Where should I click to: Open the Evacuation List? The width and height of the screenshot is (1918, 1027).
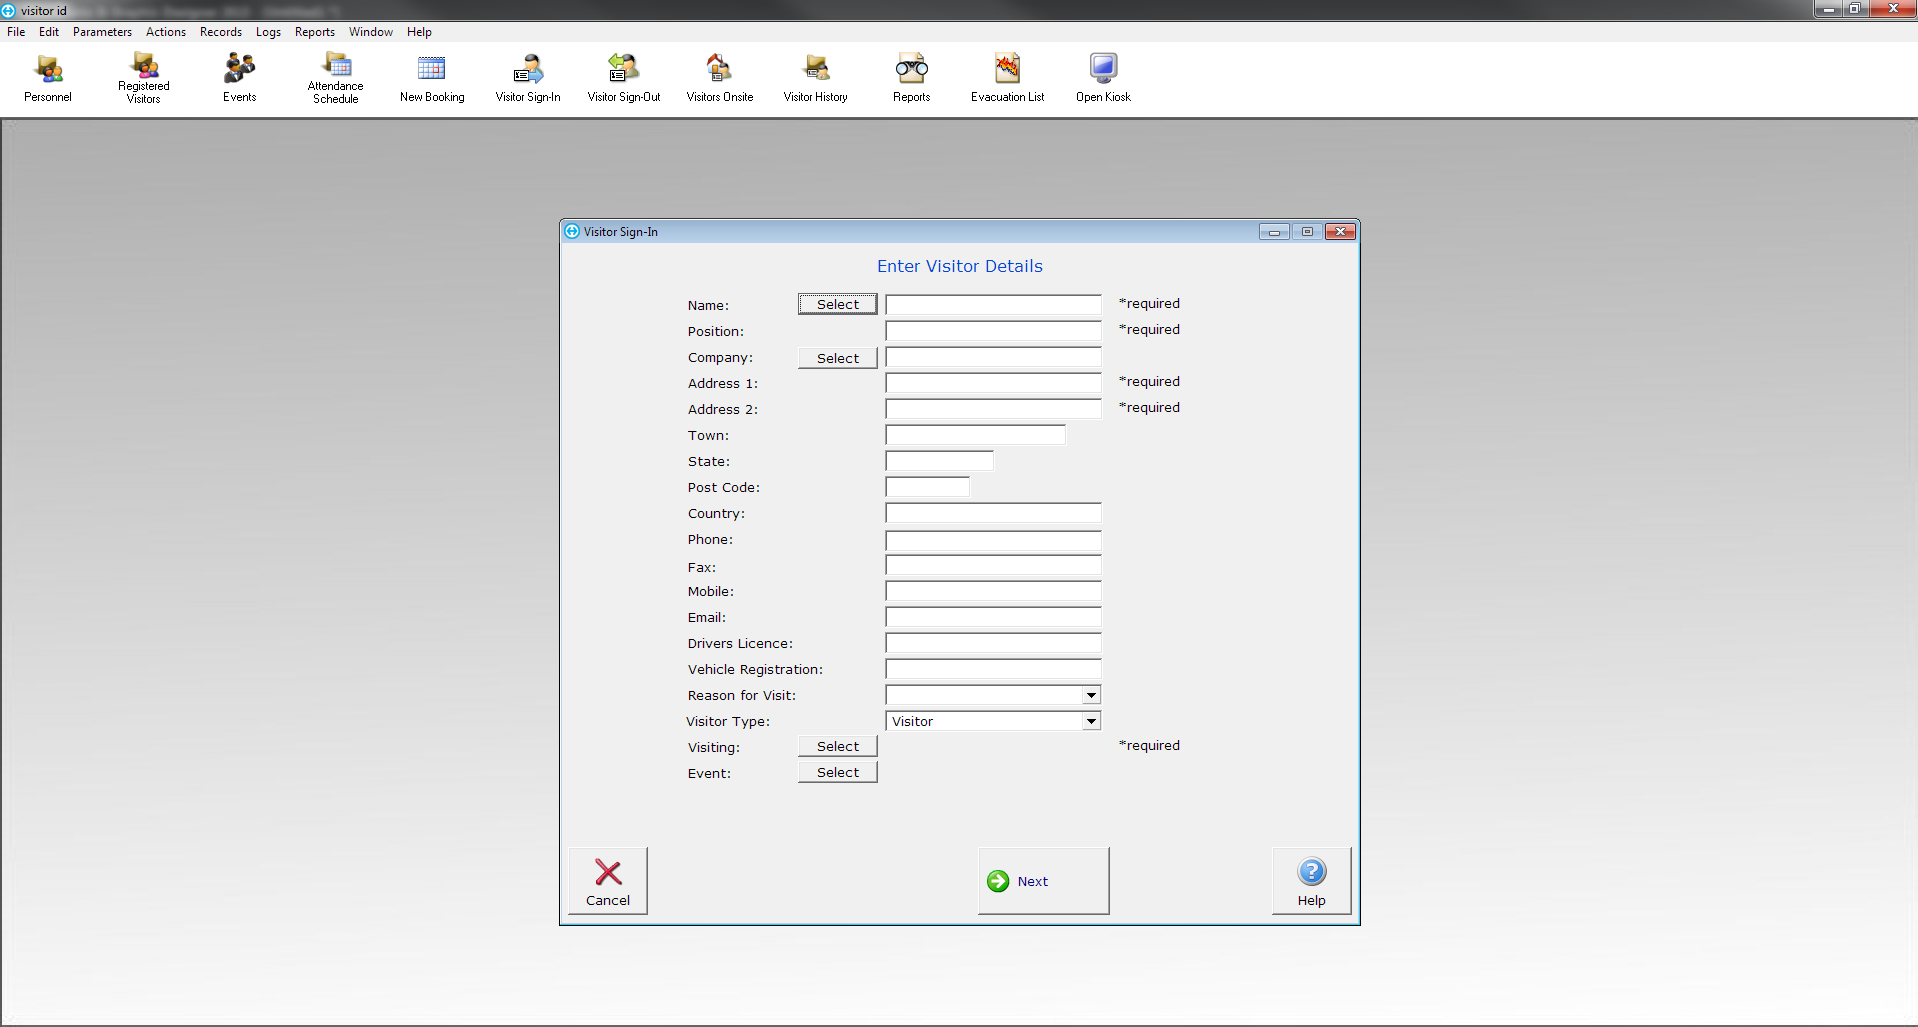click(1007, 78)
